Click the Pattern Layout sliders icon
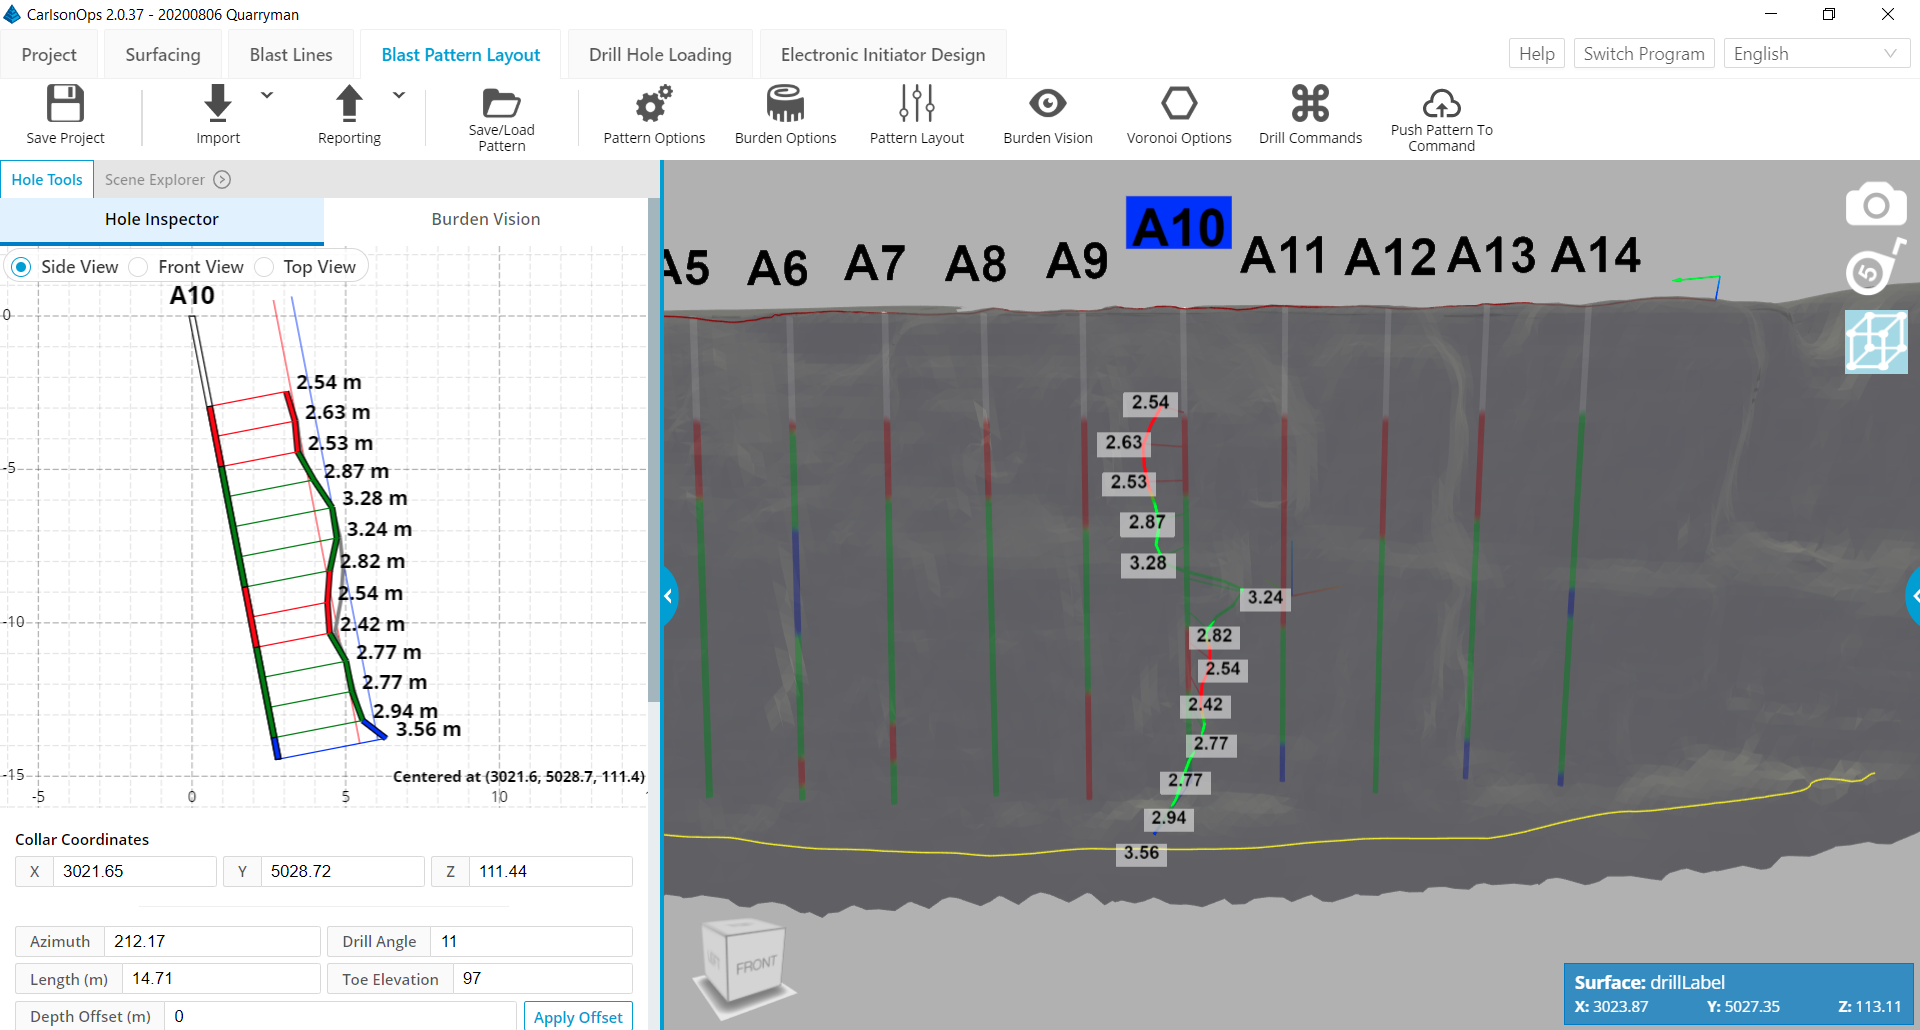 [916, 104]
